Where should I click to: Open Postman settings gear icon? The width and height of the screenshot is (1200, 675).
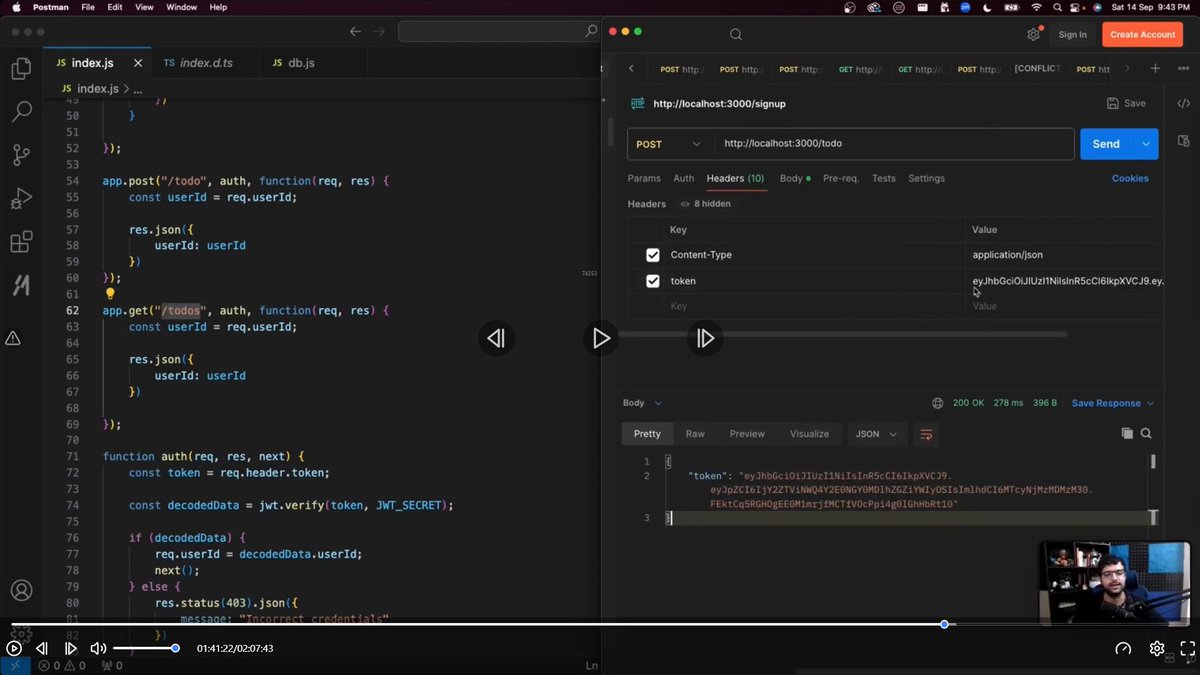click(1033, 34)
